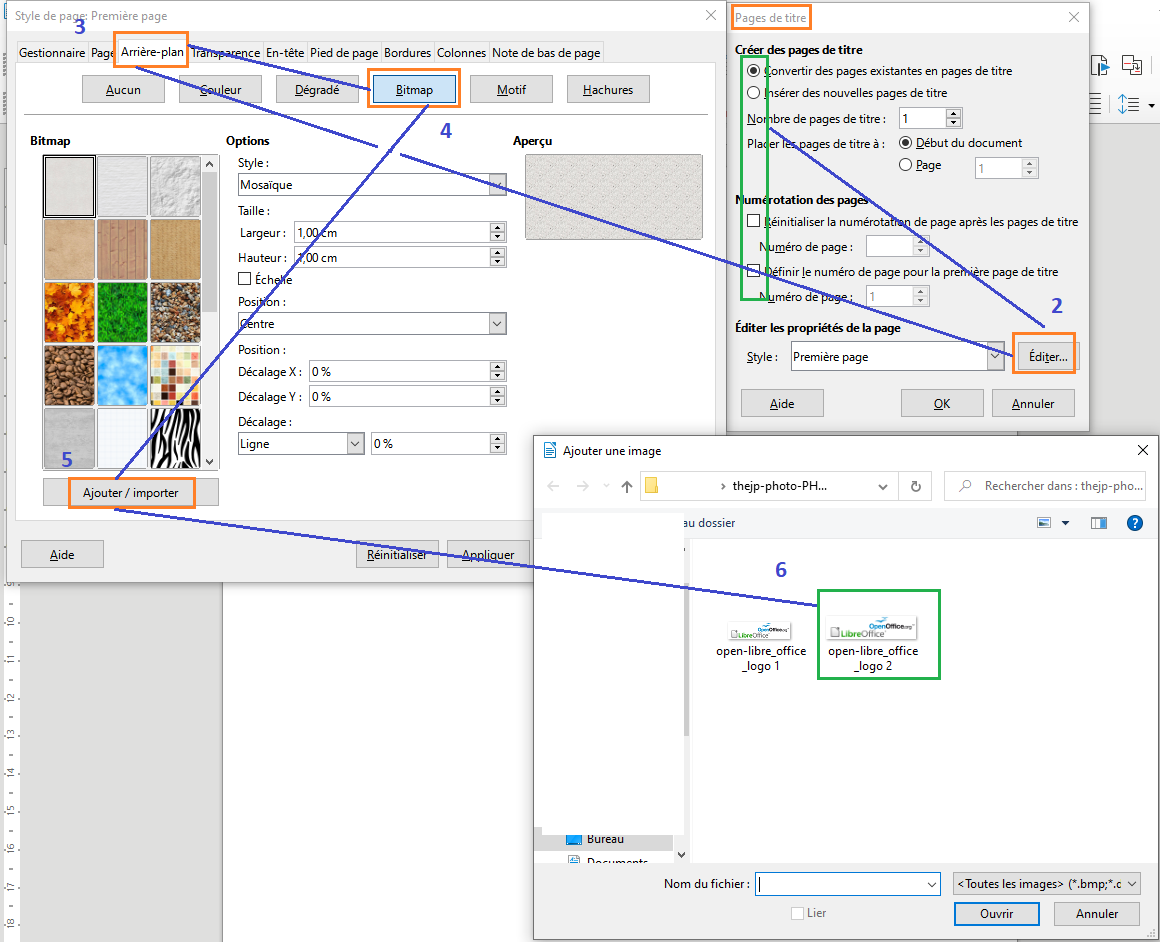Open the view mode dropdown arrow

pyautogui.click(x=1065, y=523)
